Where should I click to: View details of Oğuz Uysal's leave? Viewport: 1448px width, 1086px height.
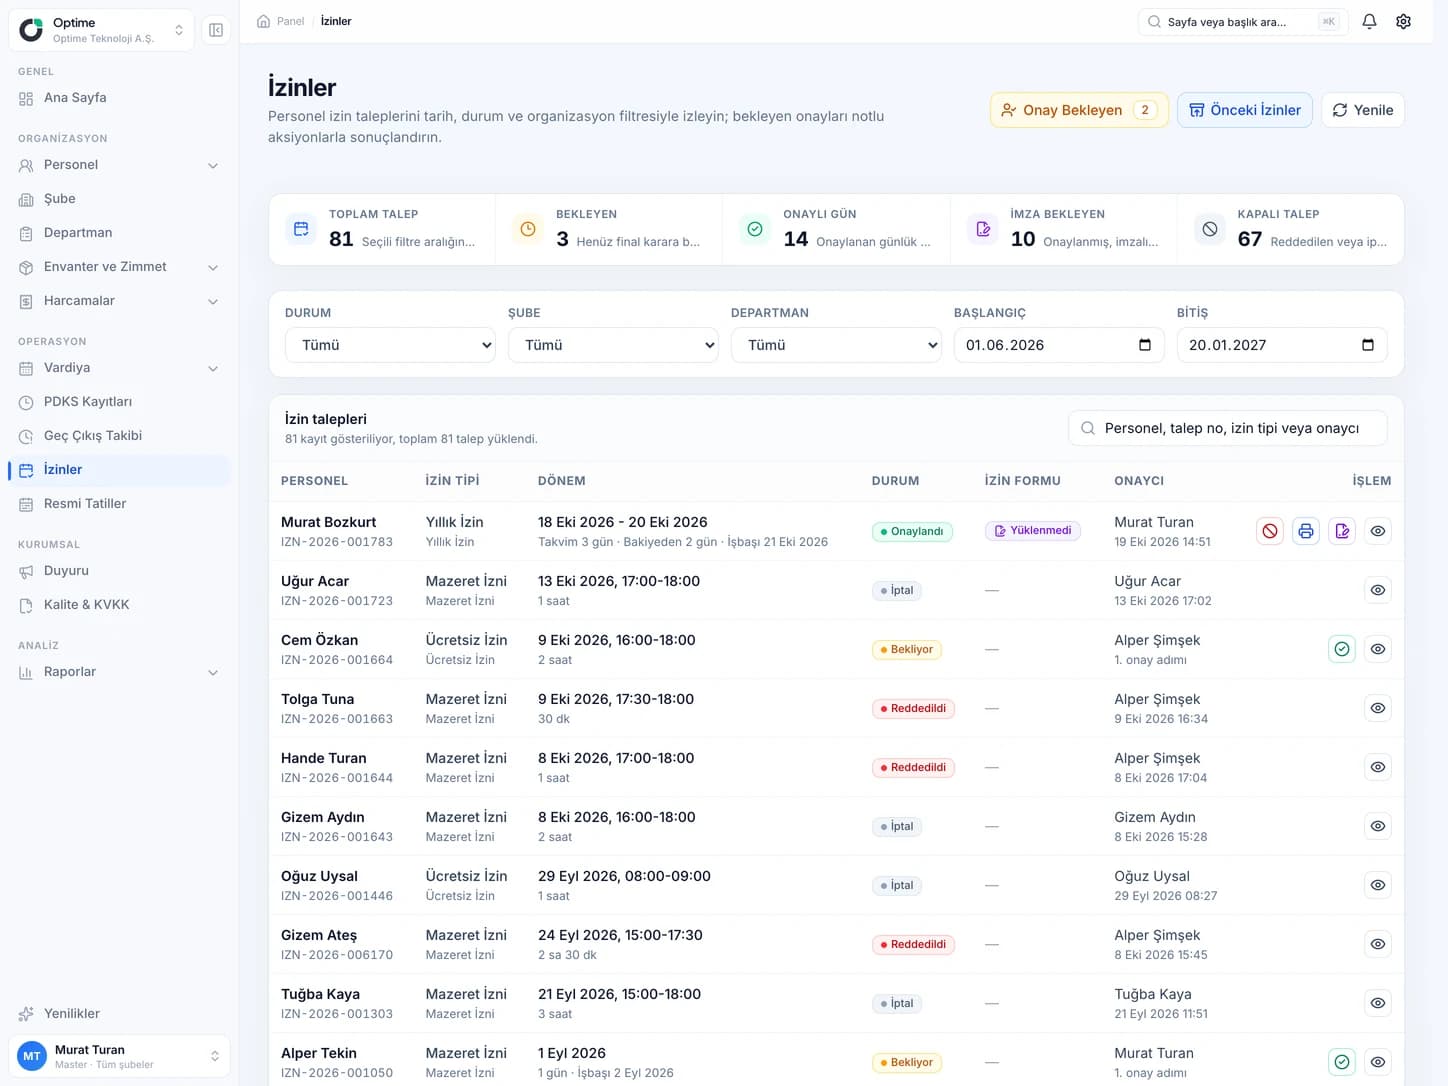click(x=1378, y=885)
